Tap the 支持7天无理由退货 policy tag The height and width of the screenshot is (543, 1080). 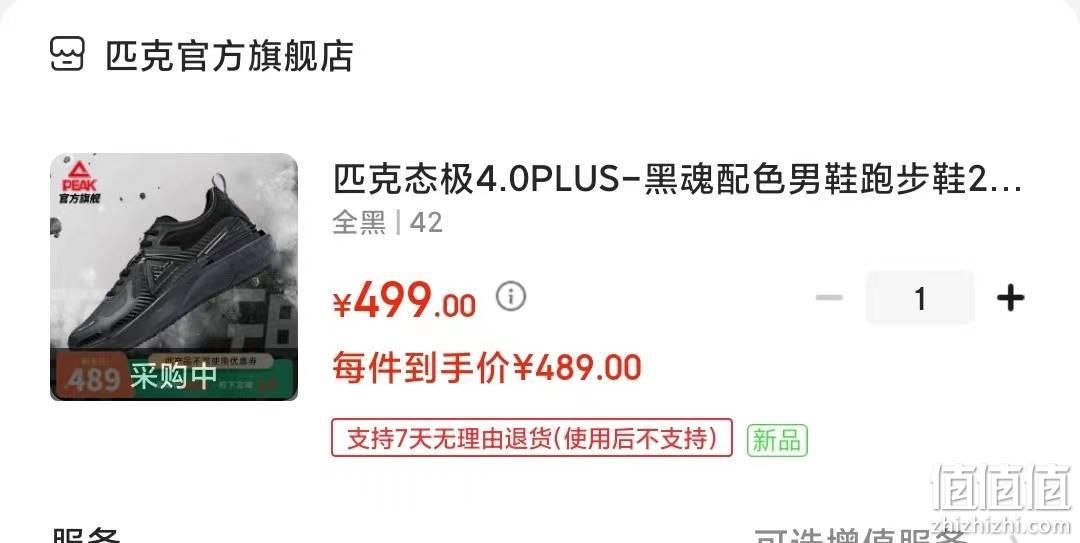click(532, 438)
